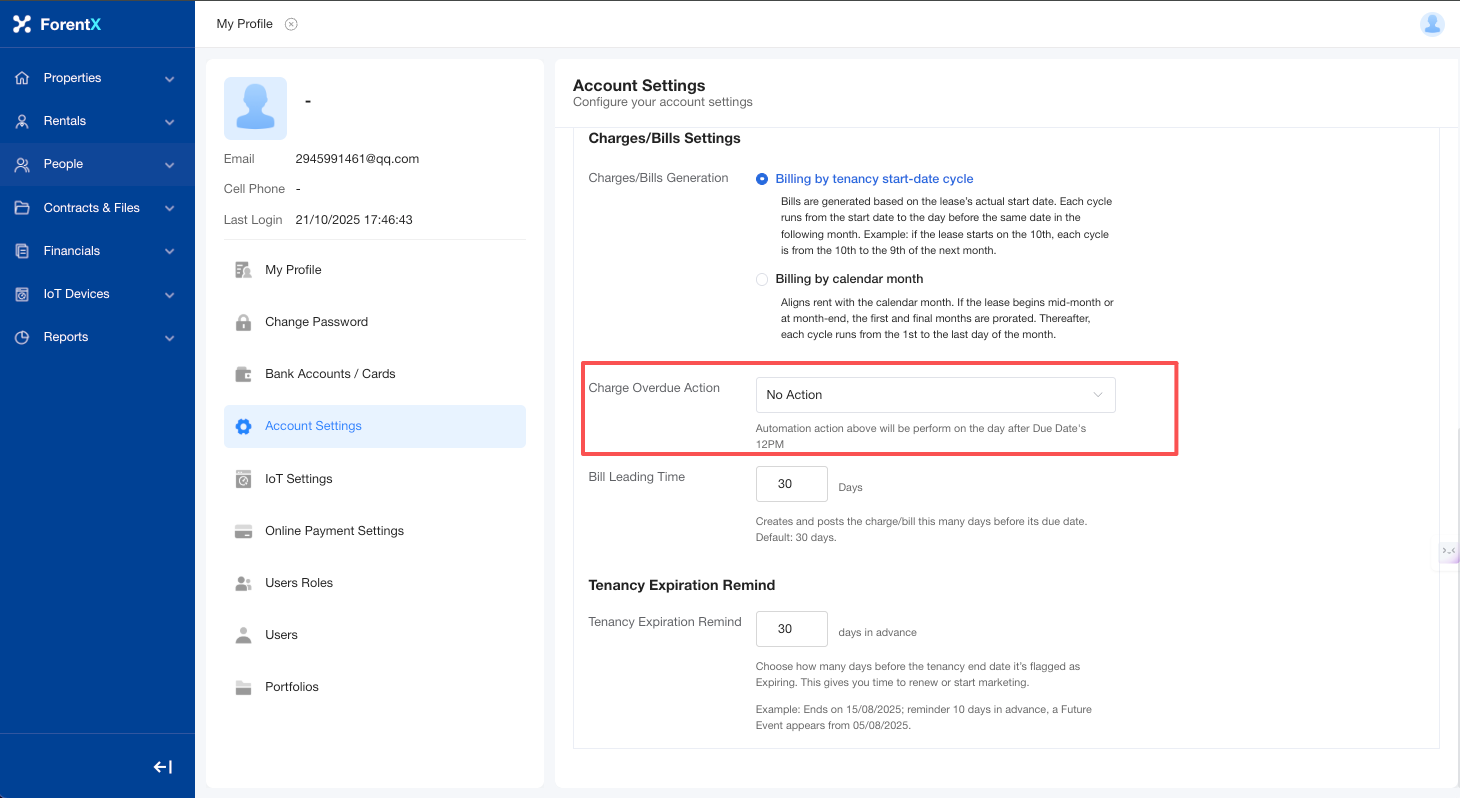
Task: Close the My Profile tab
Action: [291, 24]
